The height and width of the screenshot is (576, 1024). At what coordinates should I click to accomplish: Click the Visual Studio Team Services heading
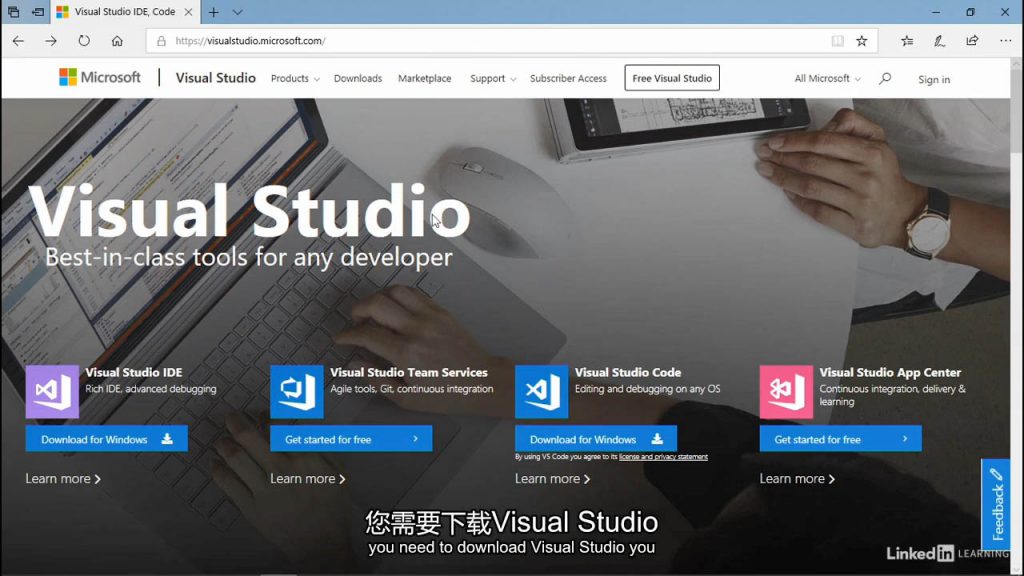409,372
